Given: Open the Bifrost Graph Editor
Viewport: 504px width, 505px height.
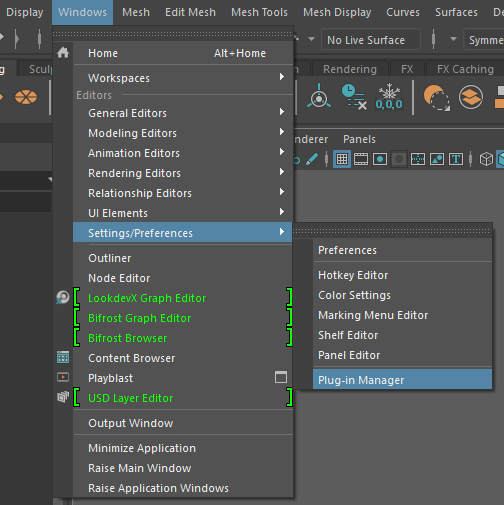Looking at the screenshot, I should point(183,318).
